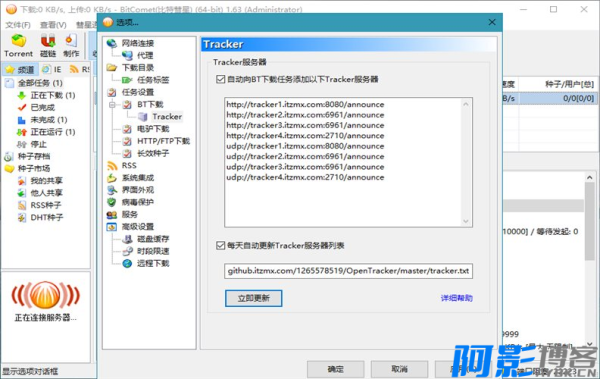Open the 详细帮助 link
The height and width of the screenshot is (379, 600).
coord(457,298)
